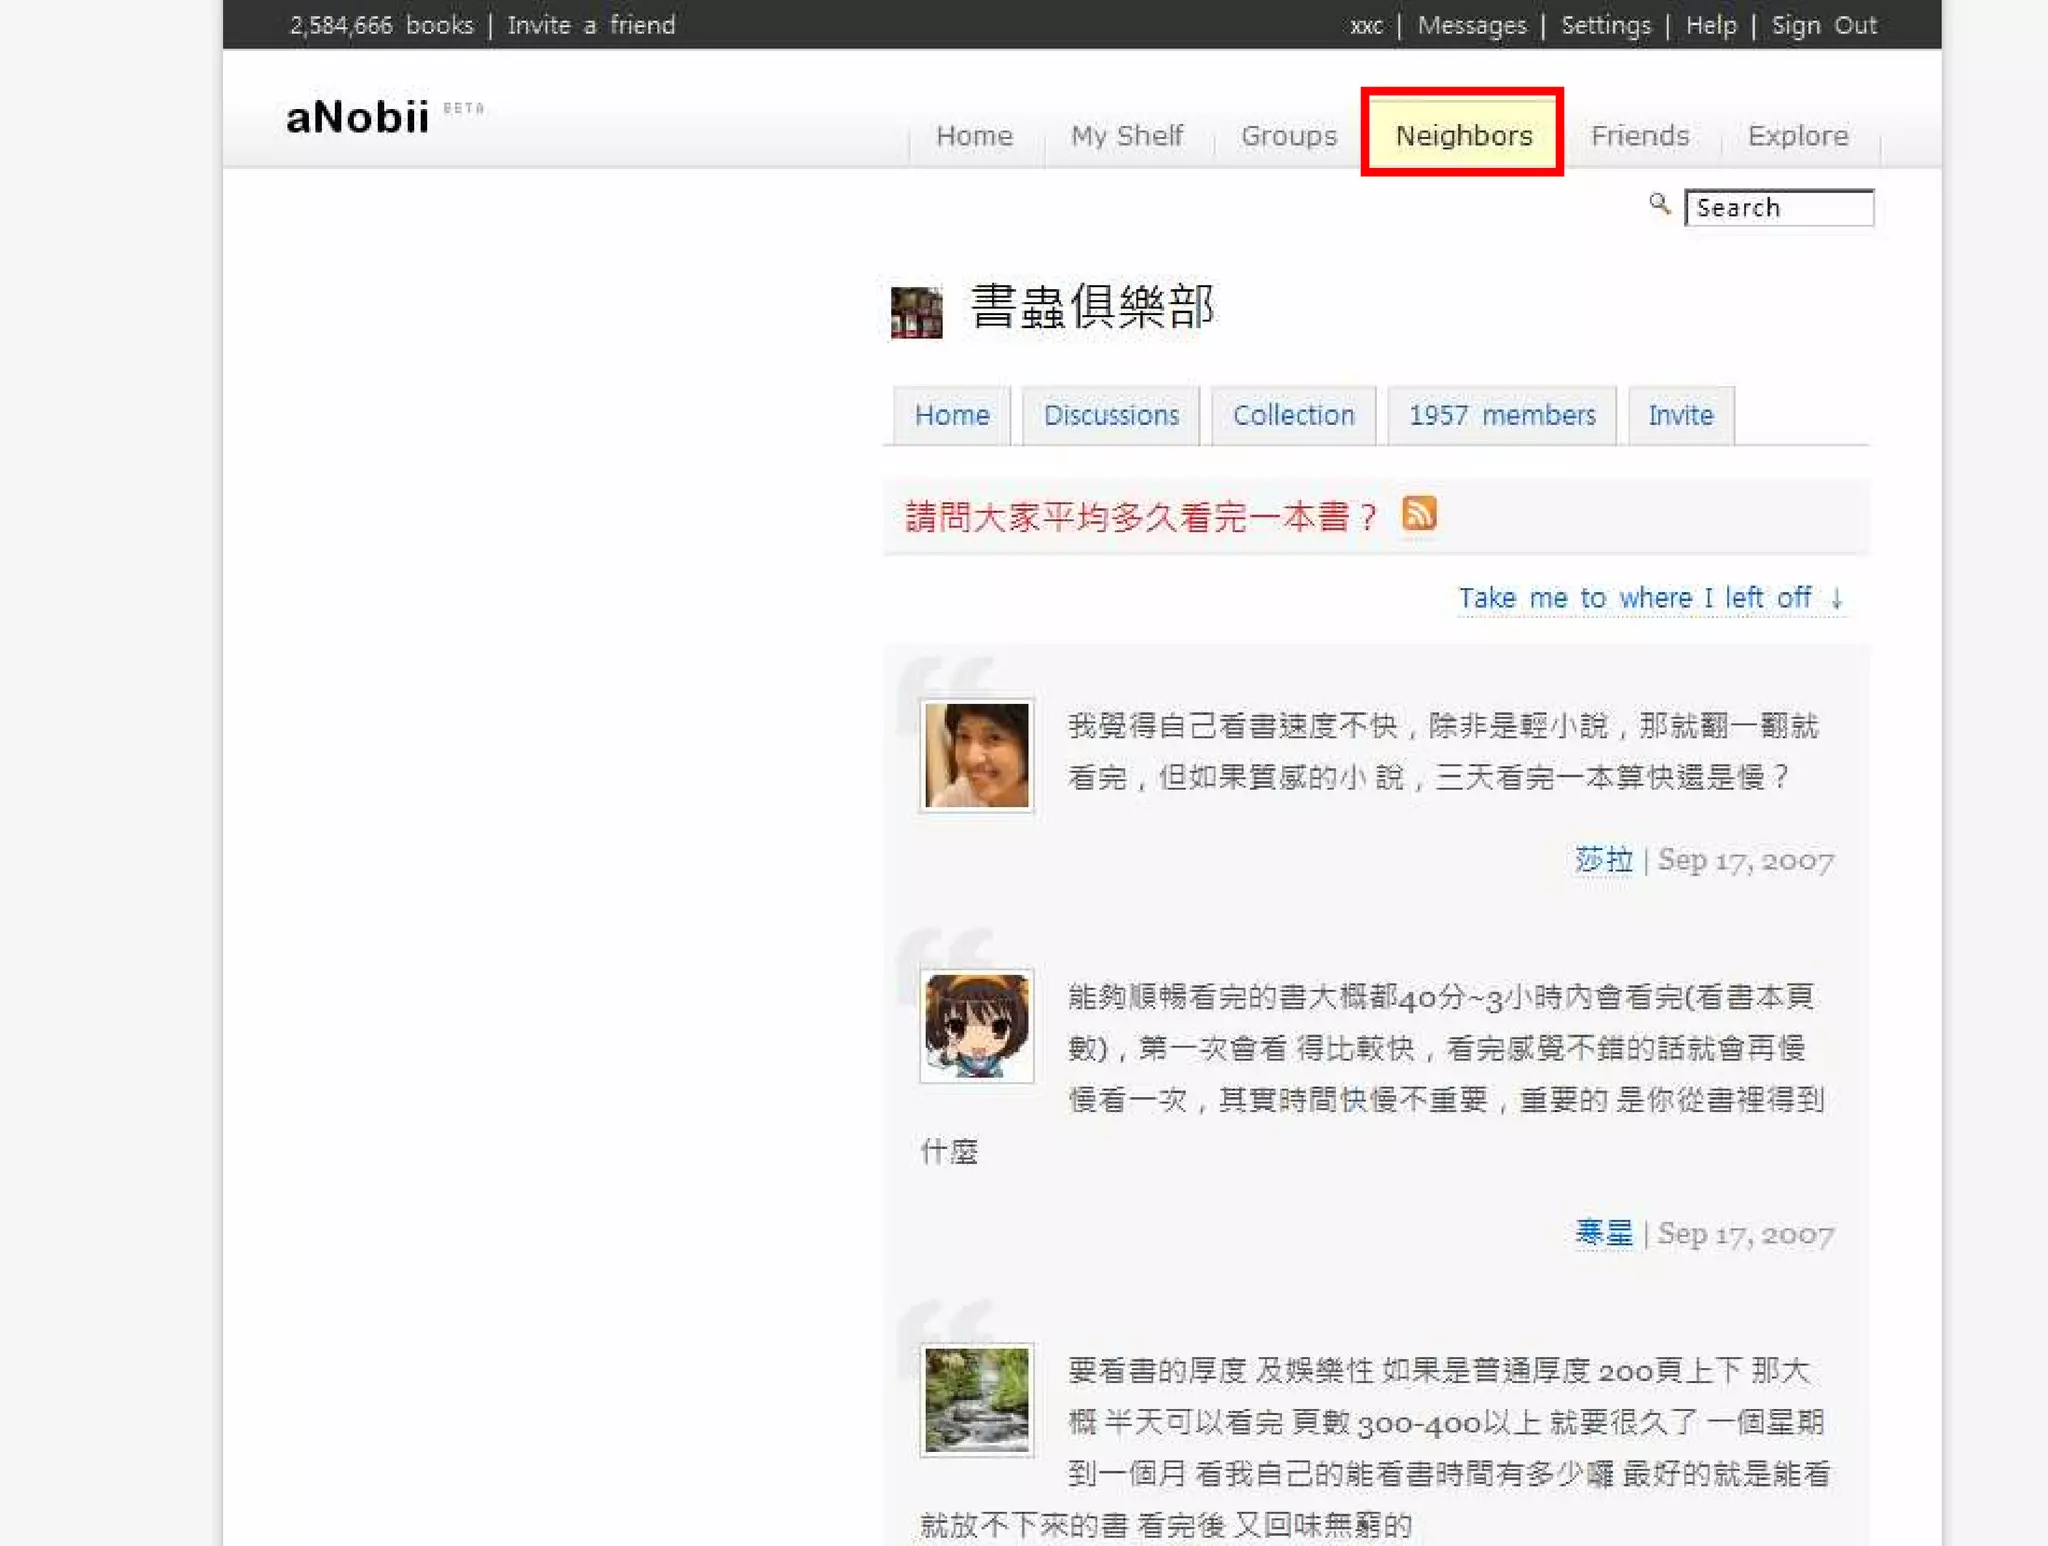The width and height of the screenshot is (2048, 1546).
Task: Go to My Shelf
Action: pyautogui.click(x=1127, y=135)
